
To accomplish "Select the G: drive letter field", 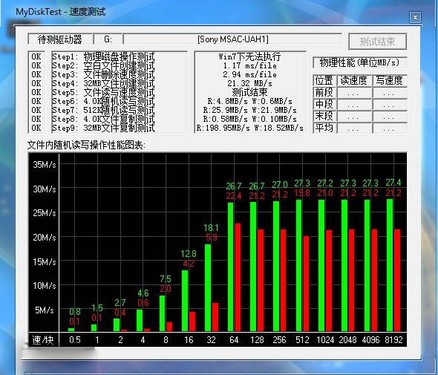I will [108, 39].
